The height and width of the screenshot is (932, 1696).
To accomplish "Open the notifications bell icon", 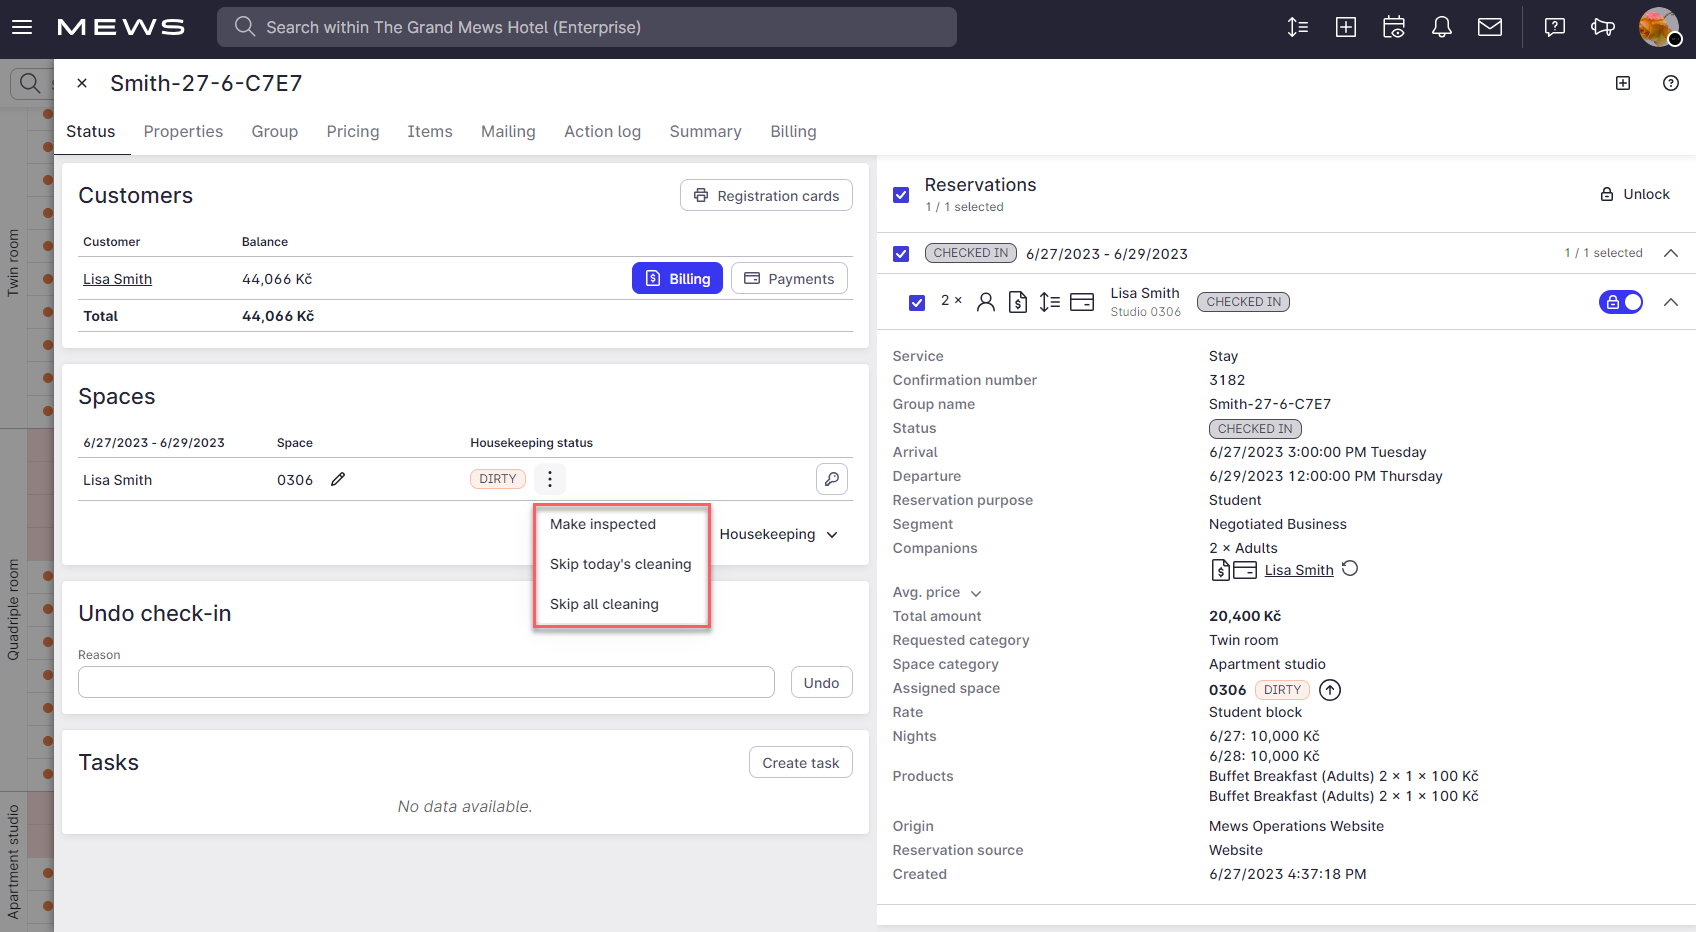I will pos(1441,27).
